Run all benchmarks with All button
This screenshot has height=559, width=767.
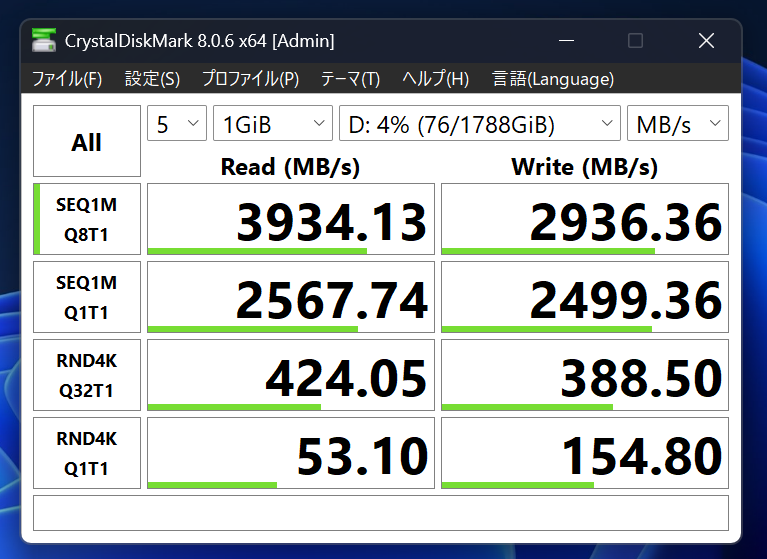(87, 141)
